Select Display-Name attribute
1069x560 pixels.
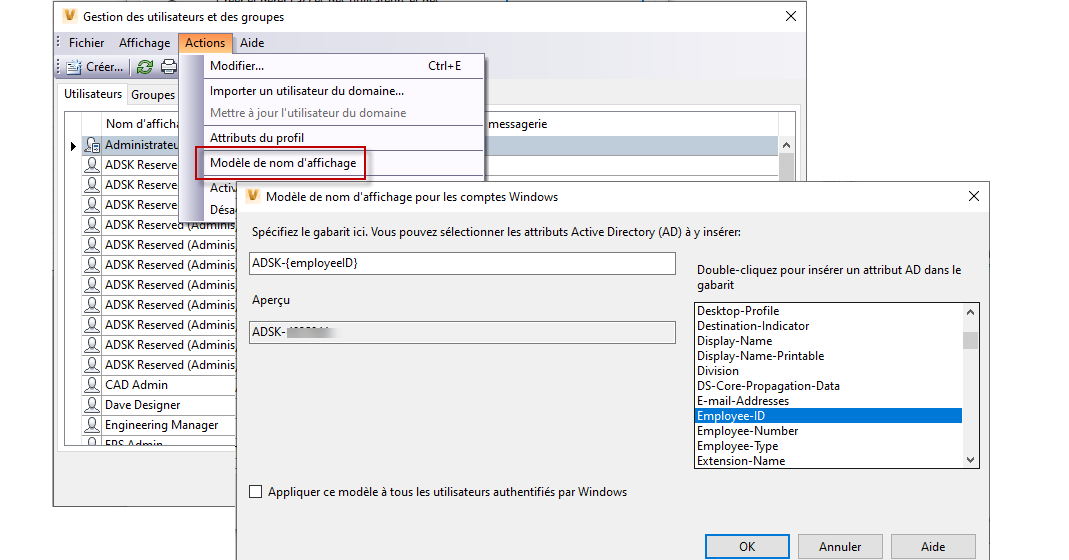click(x=828, y=341)
